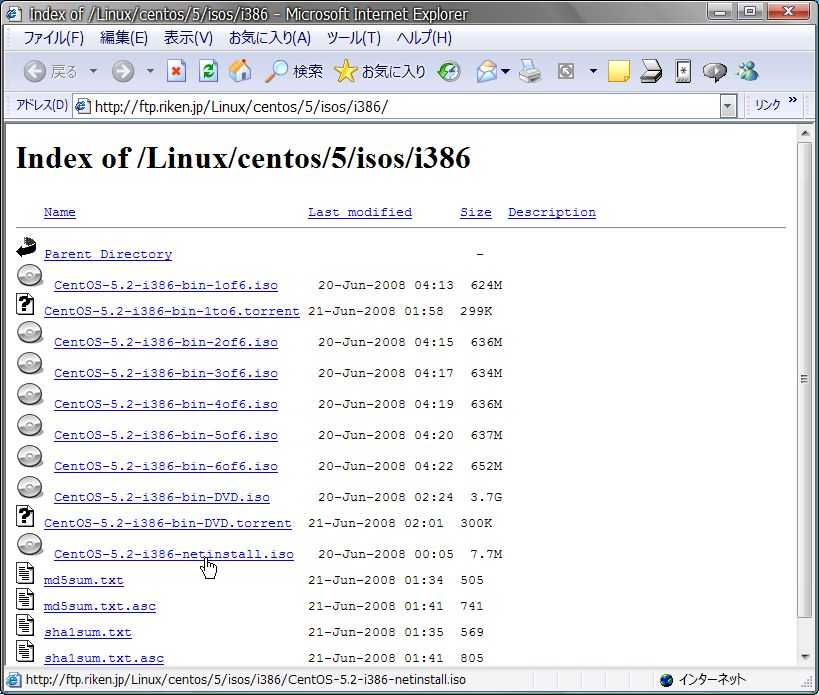Click the asterisk device toolbar icon
This screenshot has width=819, height=695.
(683, 71)
